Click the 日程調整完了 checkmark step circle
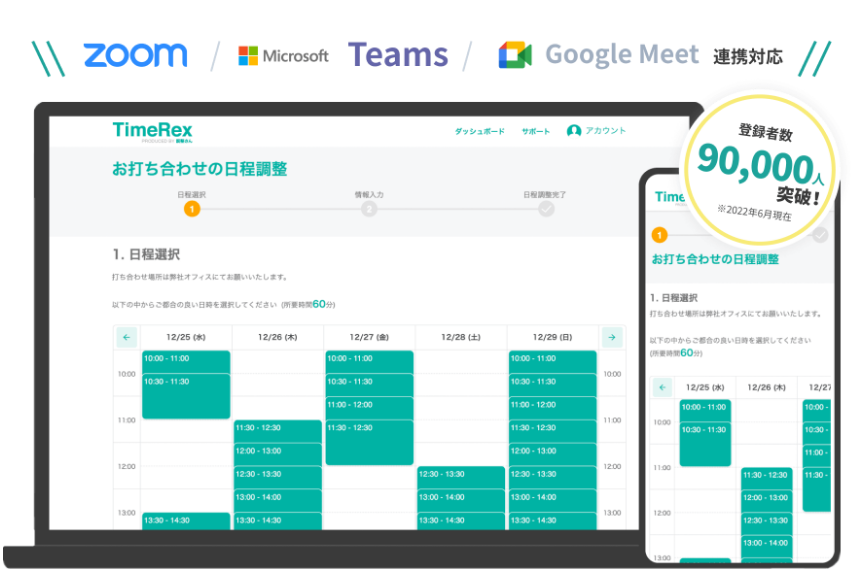This screenshot has width=856, height=587. click(546, 209)
